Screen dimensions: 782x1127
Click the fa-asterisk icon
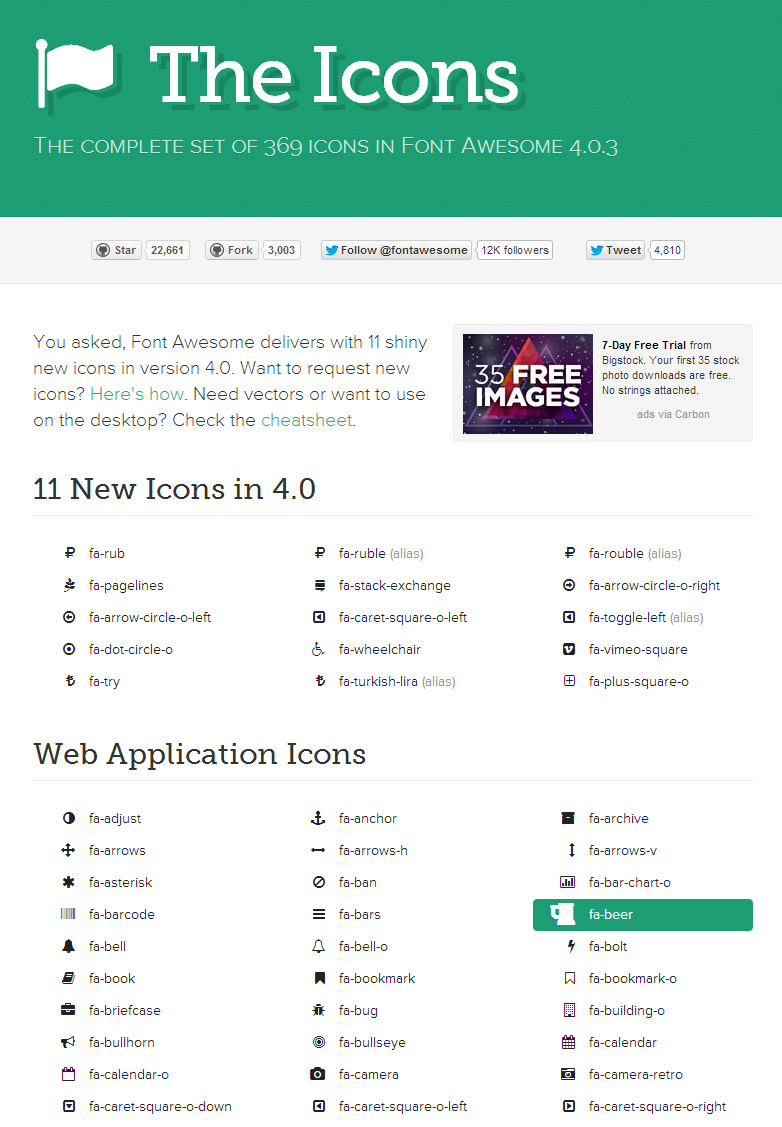(69, 882)
